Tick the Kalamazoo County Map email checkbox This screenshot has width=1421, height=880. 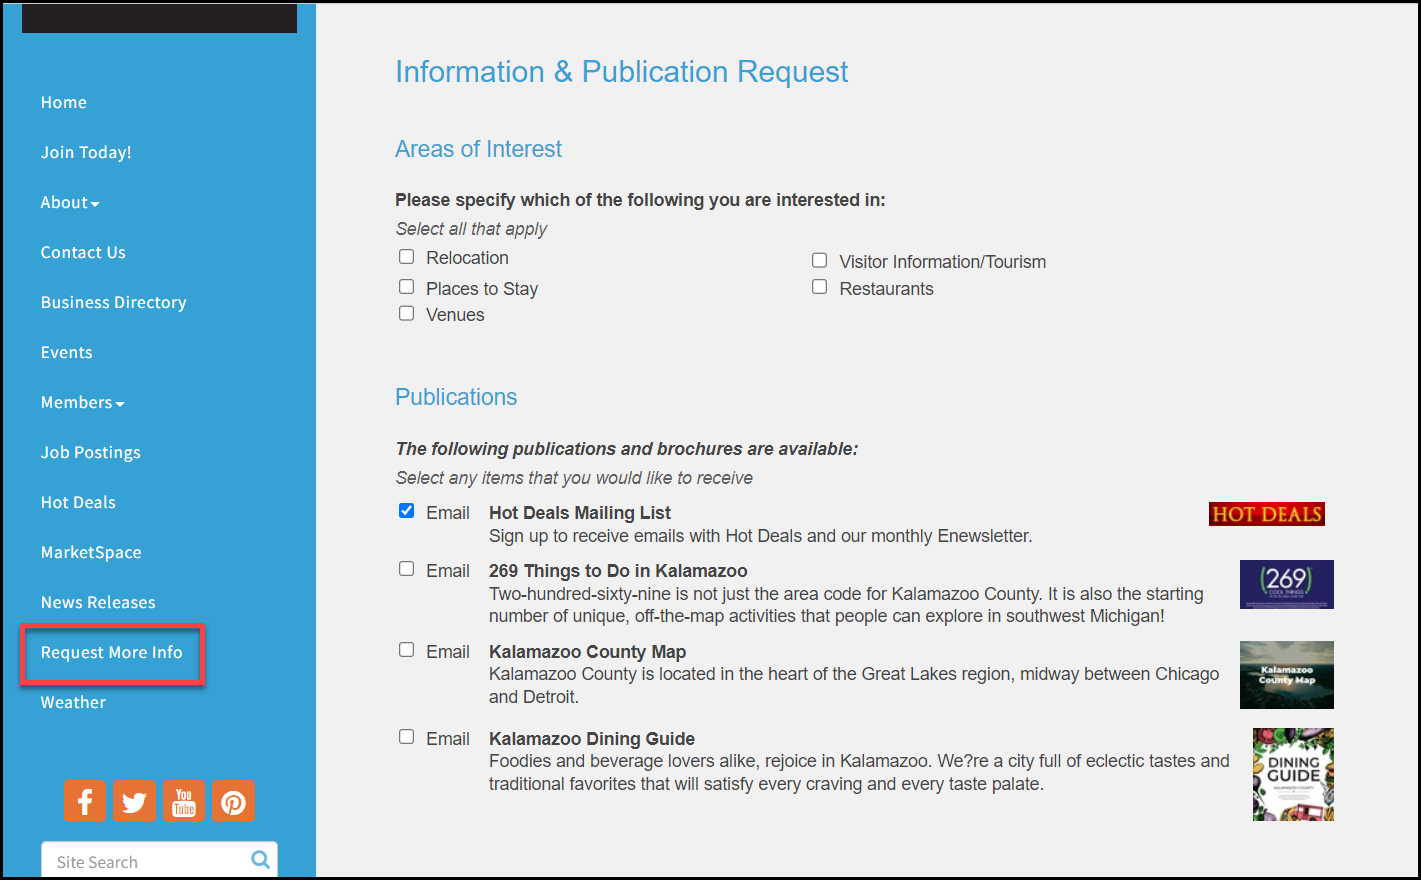pos(407,650)
